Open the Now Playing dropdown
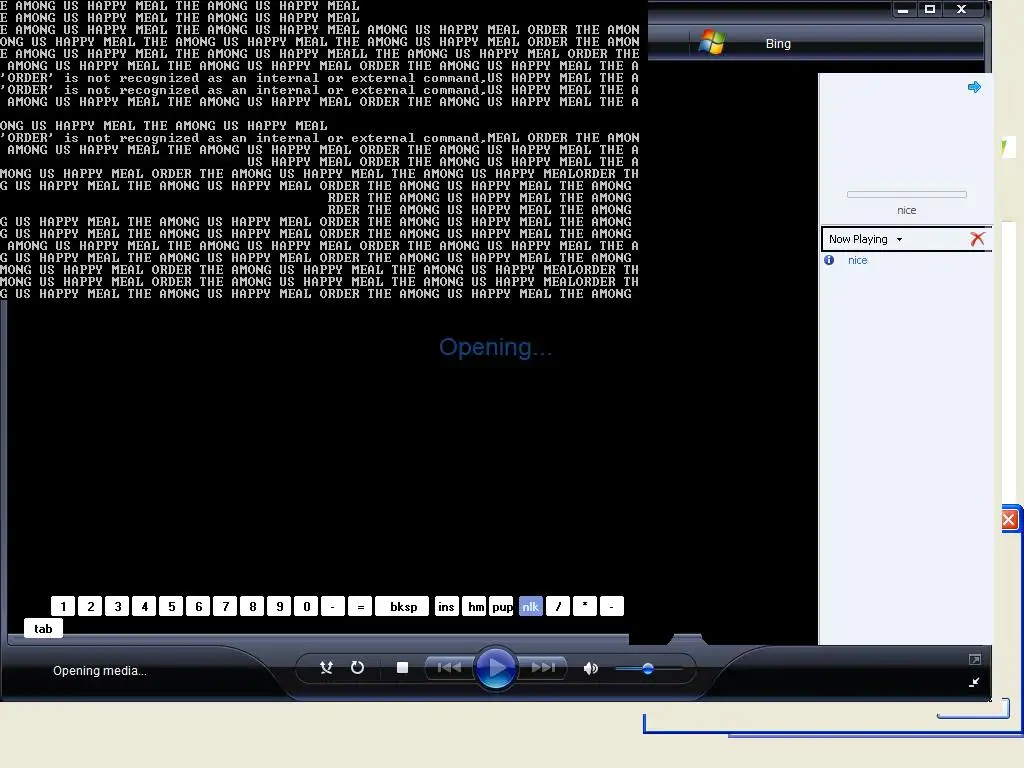 [865, 239]
